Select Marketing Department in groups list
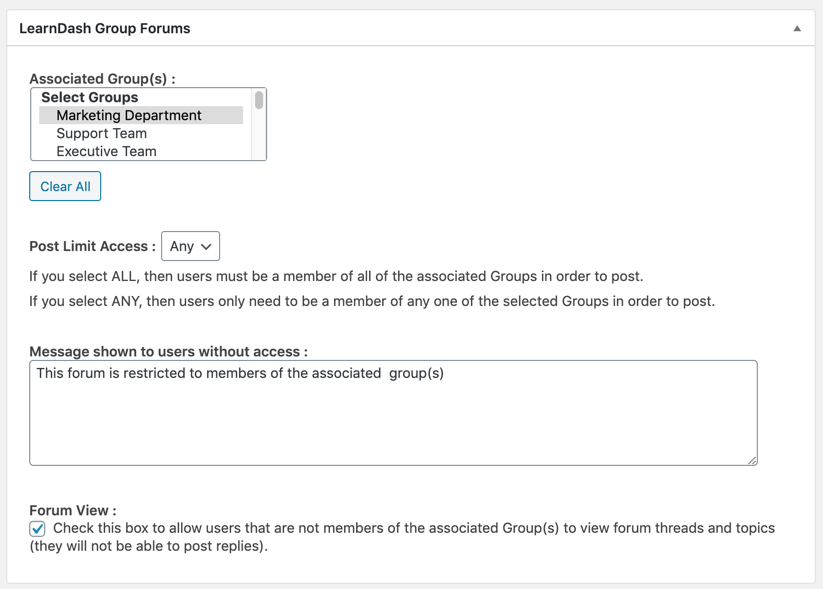This screenshot has width=823, height=589. [129, 116]
